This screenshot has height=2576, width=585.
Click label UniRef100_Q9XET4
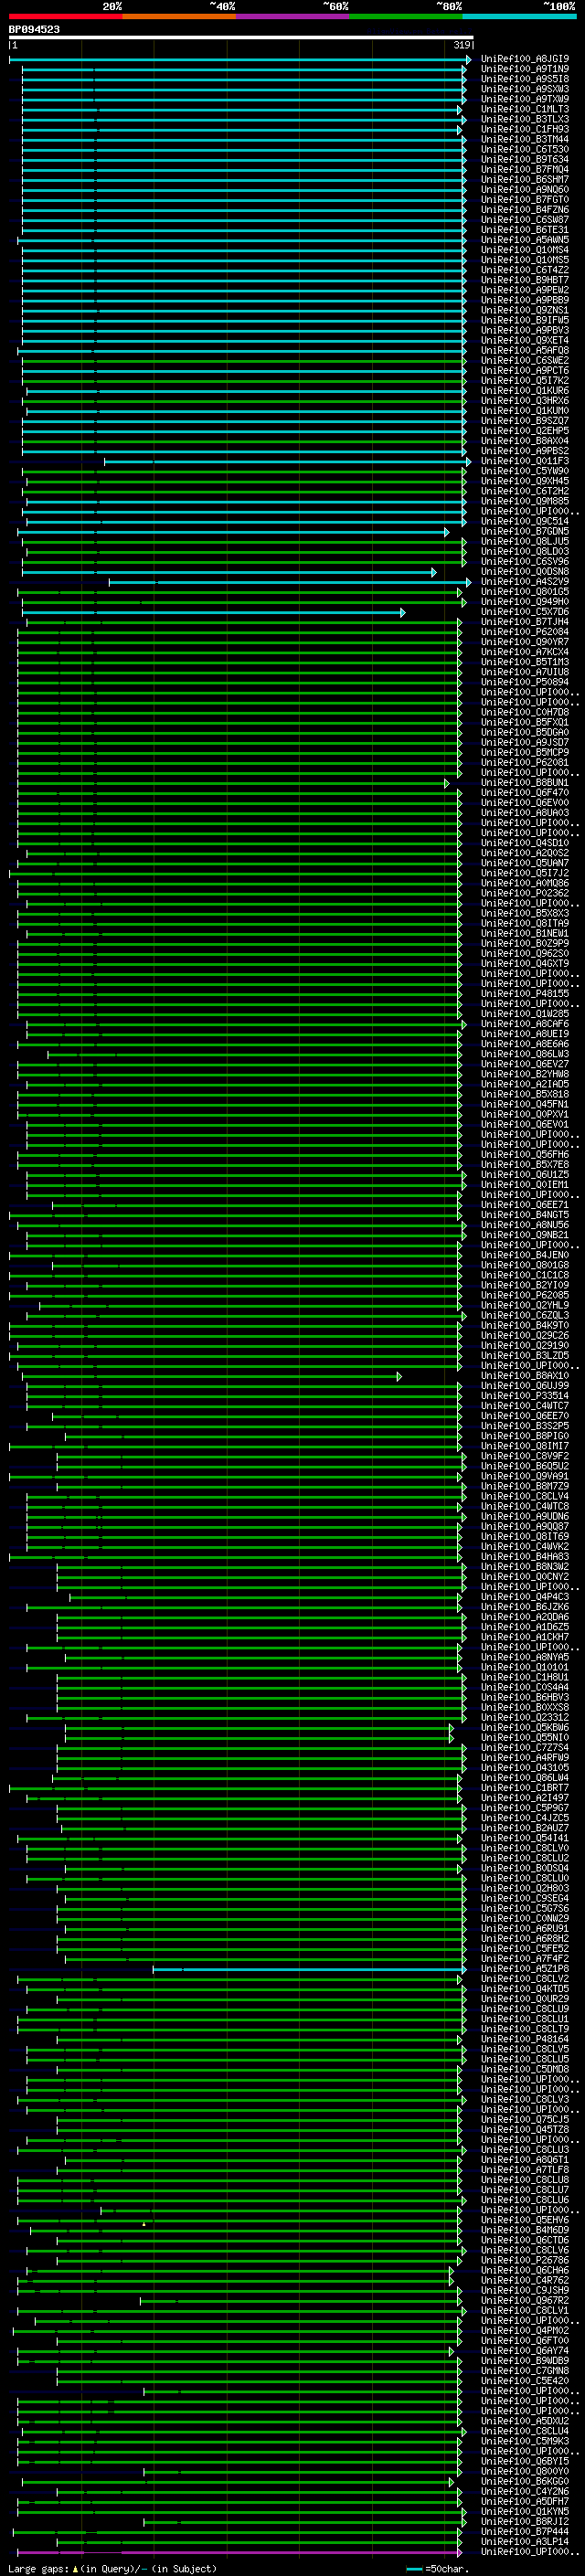[x=525, y=340]
